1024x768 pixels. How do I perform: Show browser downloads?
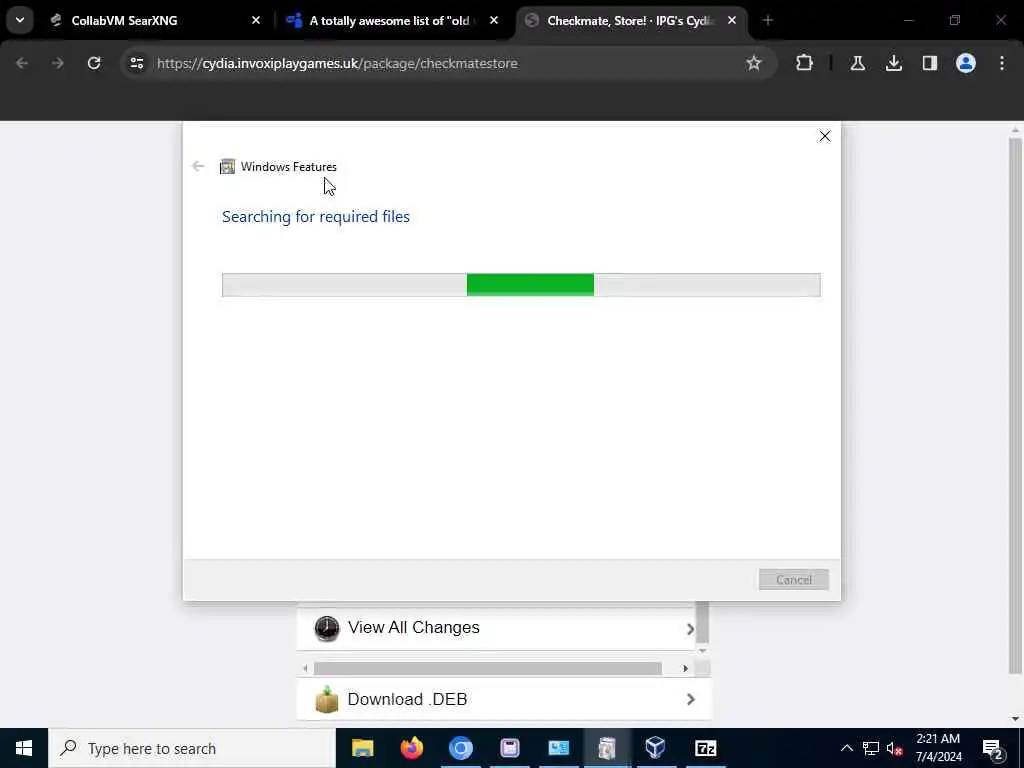click(x=893, y=63)
